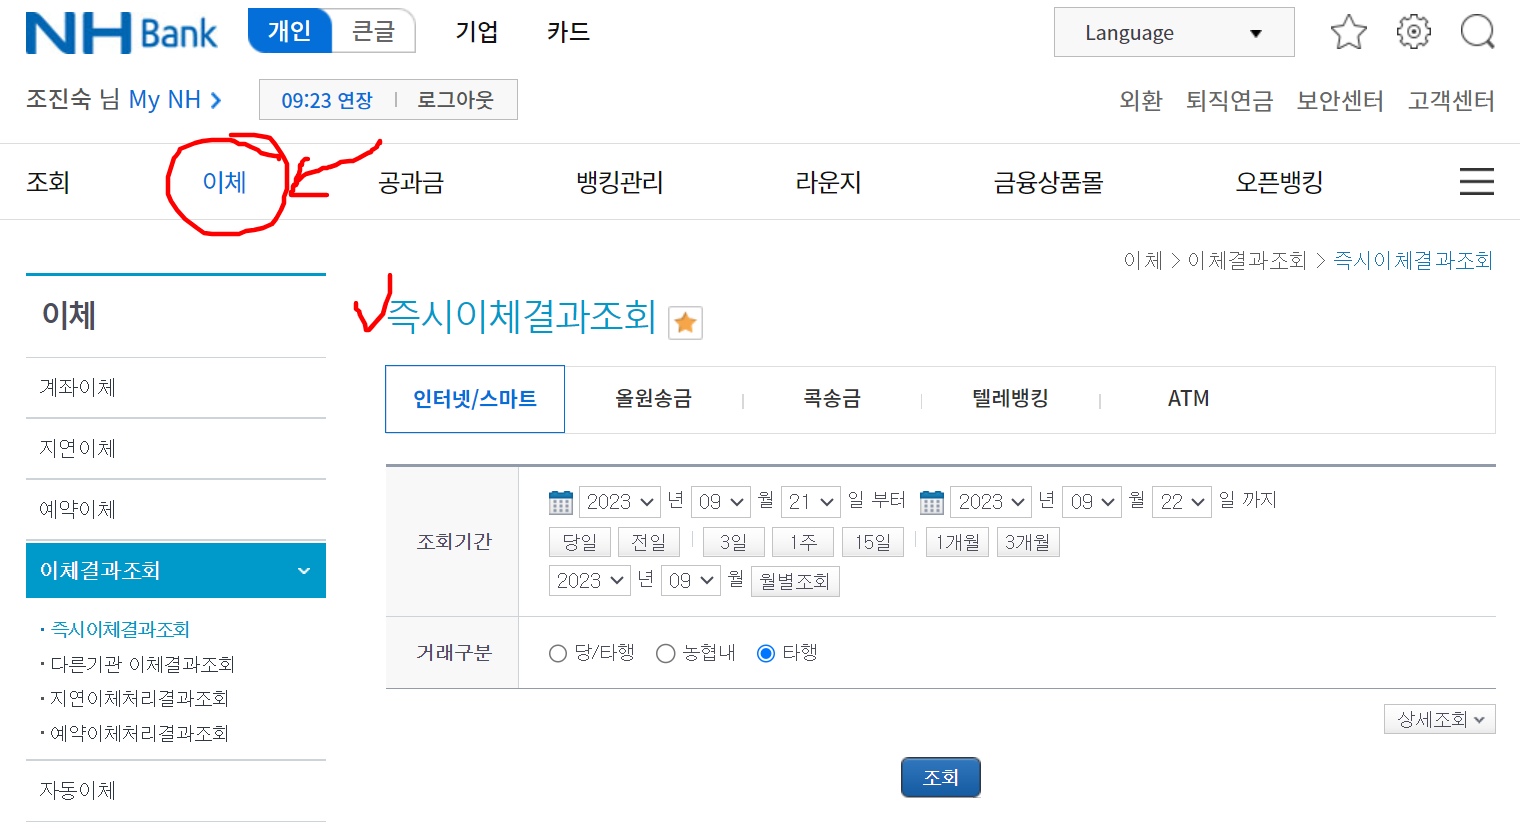Click the blue 조회 button
This screenshot has height=828, width=1520.
pos(940,777)
